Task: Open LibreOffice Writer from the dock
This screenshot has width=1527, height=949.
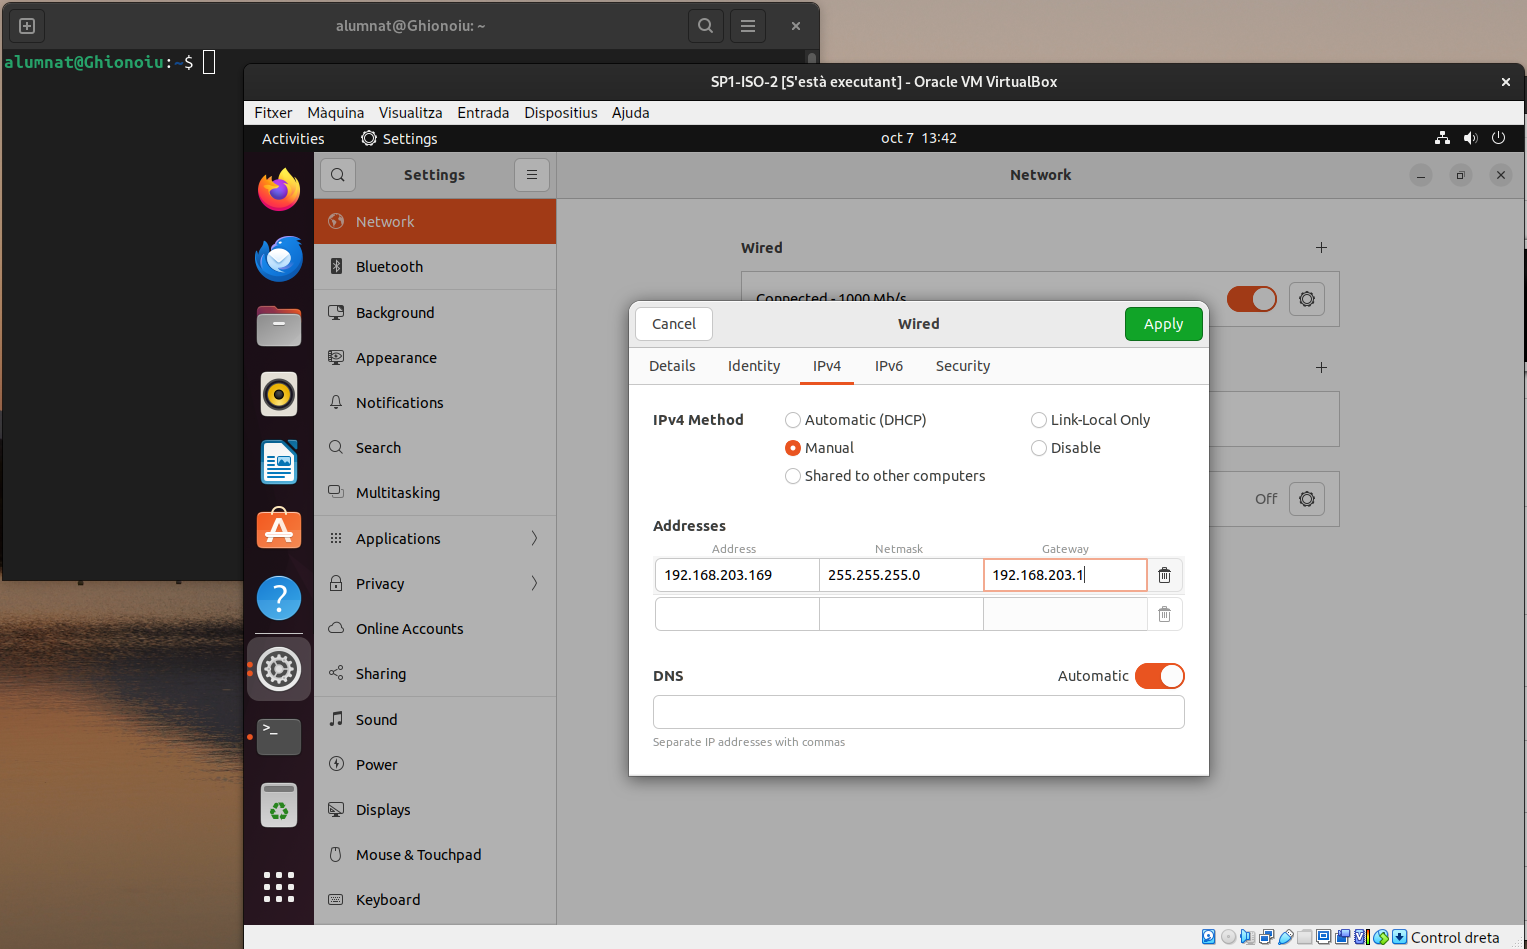Action: 279,463
